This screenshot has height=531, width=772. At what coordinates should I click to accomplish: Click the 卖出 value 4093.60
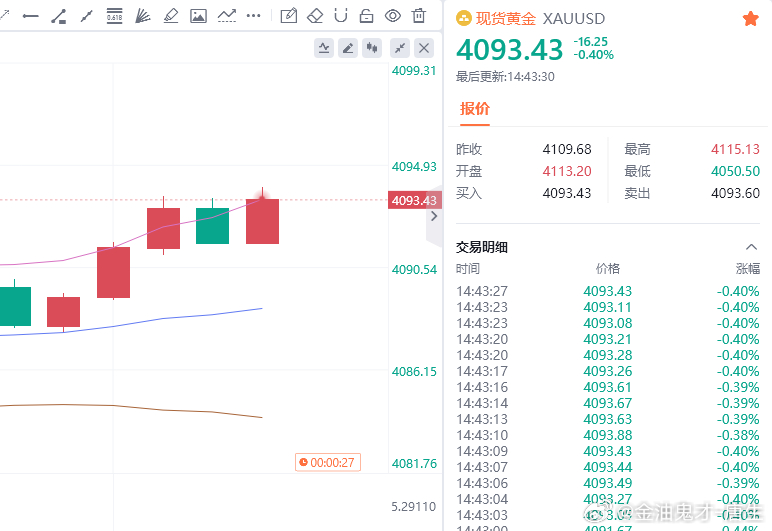coord(735,193)
